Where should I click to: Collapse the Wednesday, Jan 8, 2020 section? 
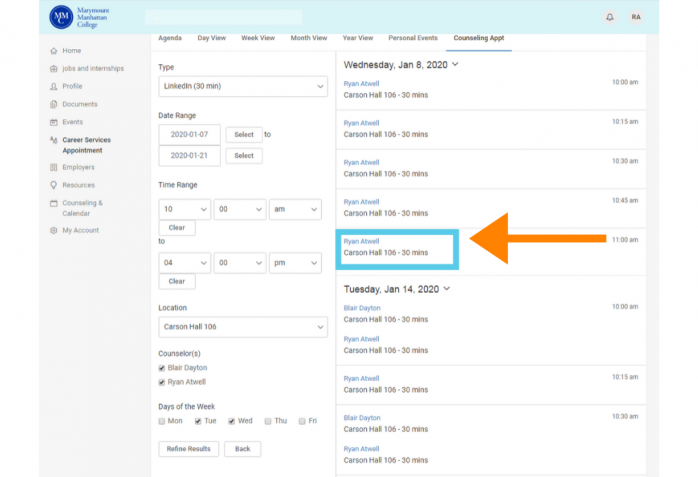(x=455, y=64)
